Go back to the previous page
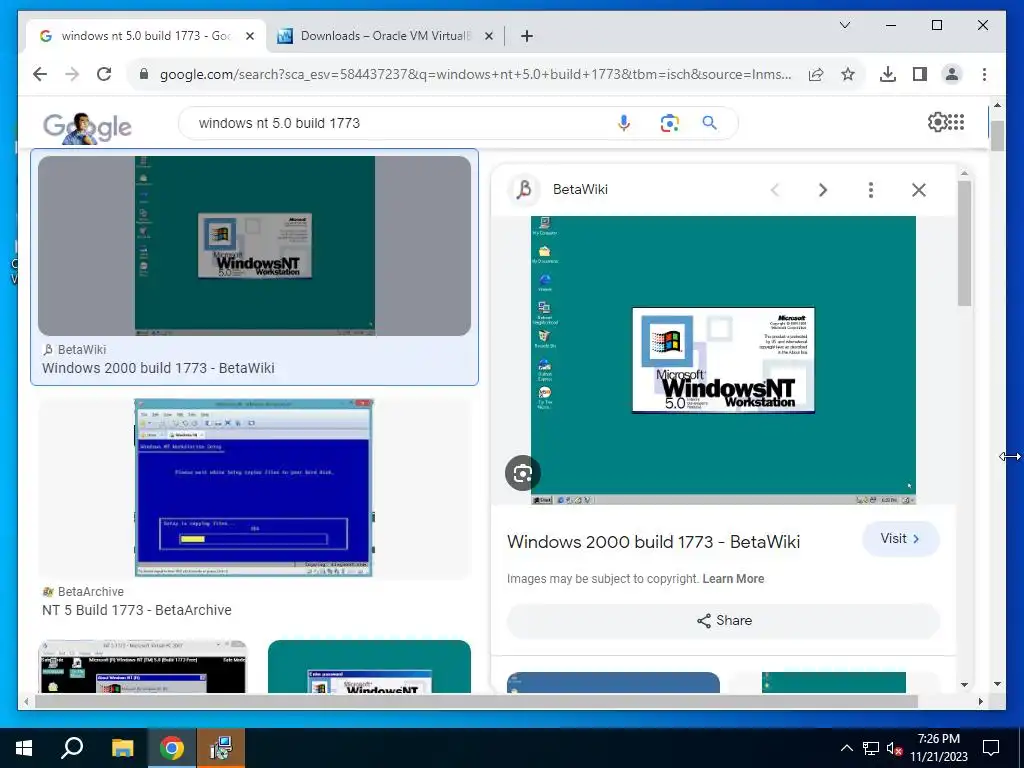 click(40, 74)
